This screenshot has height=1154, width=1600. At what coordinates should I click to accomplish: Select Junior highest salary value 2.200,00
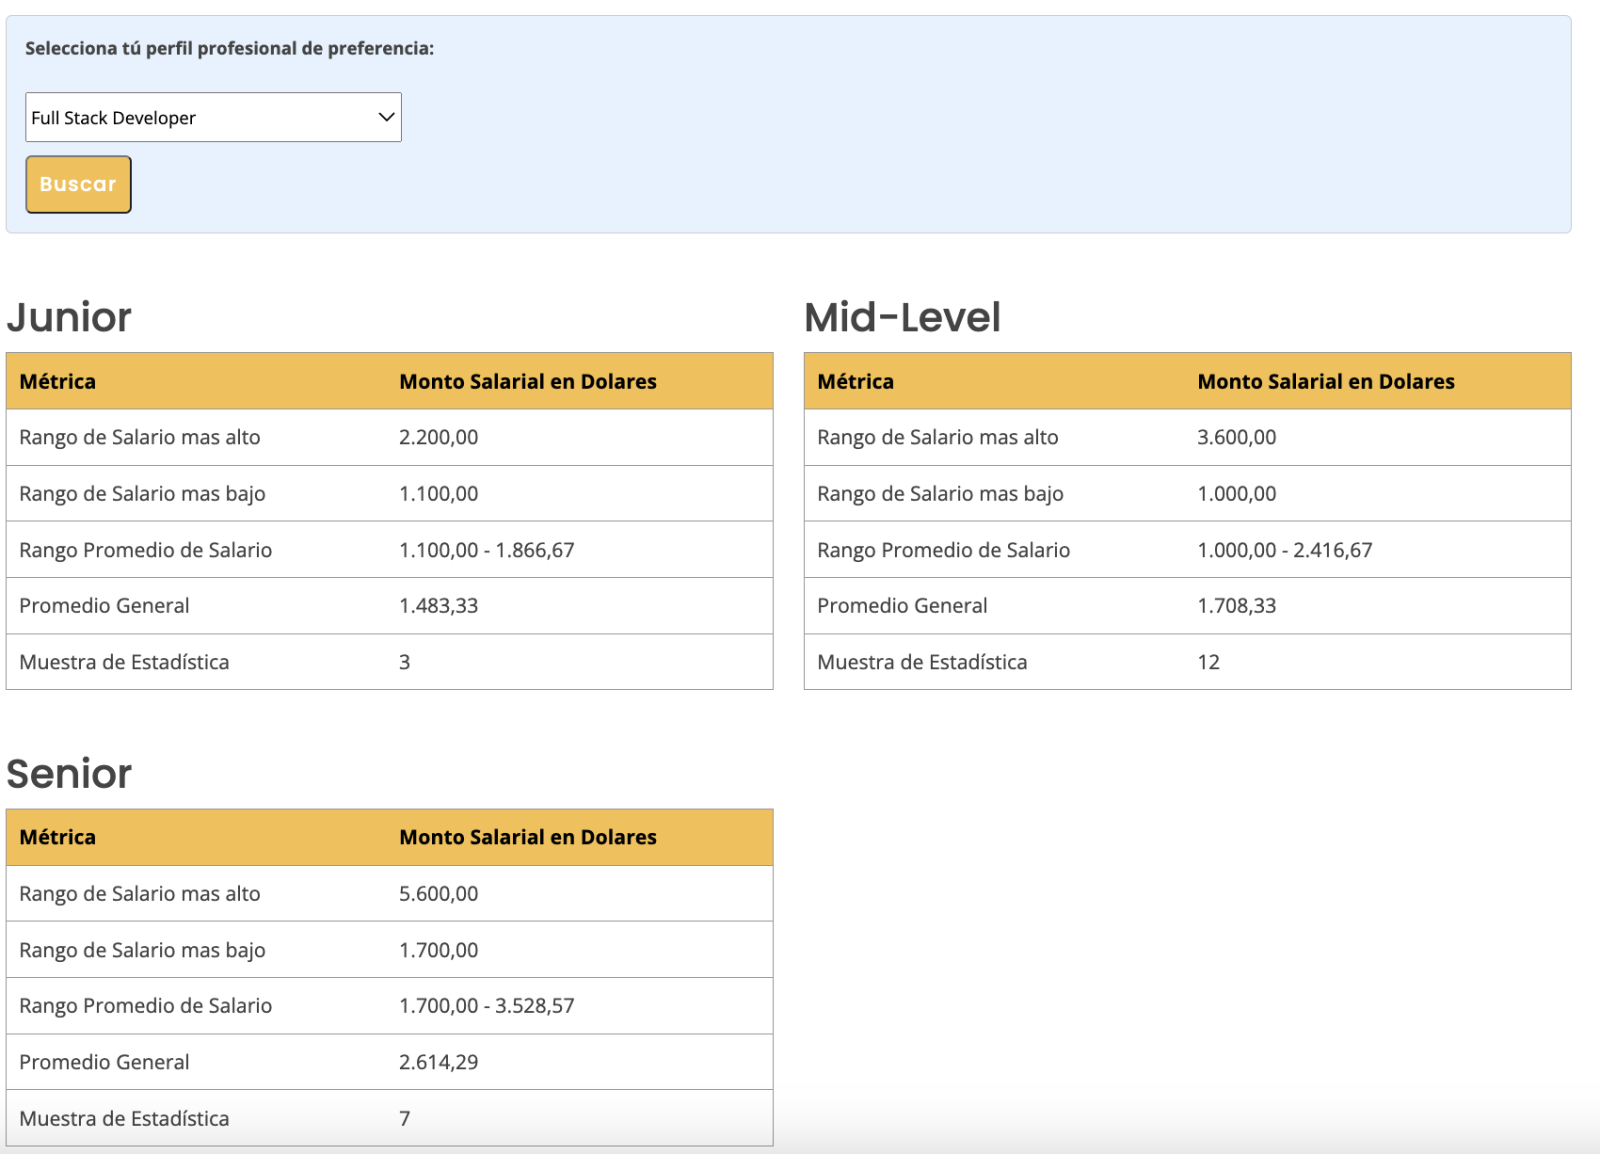439,437
